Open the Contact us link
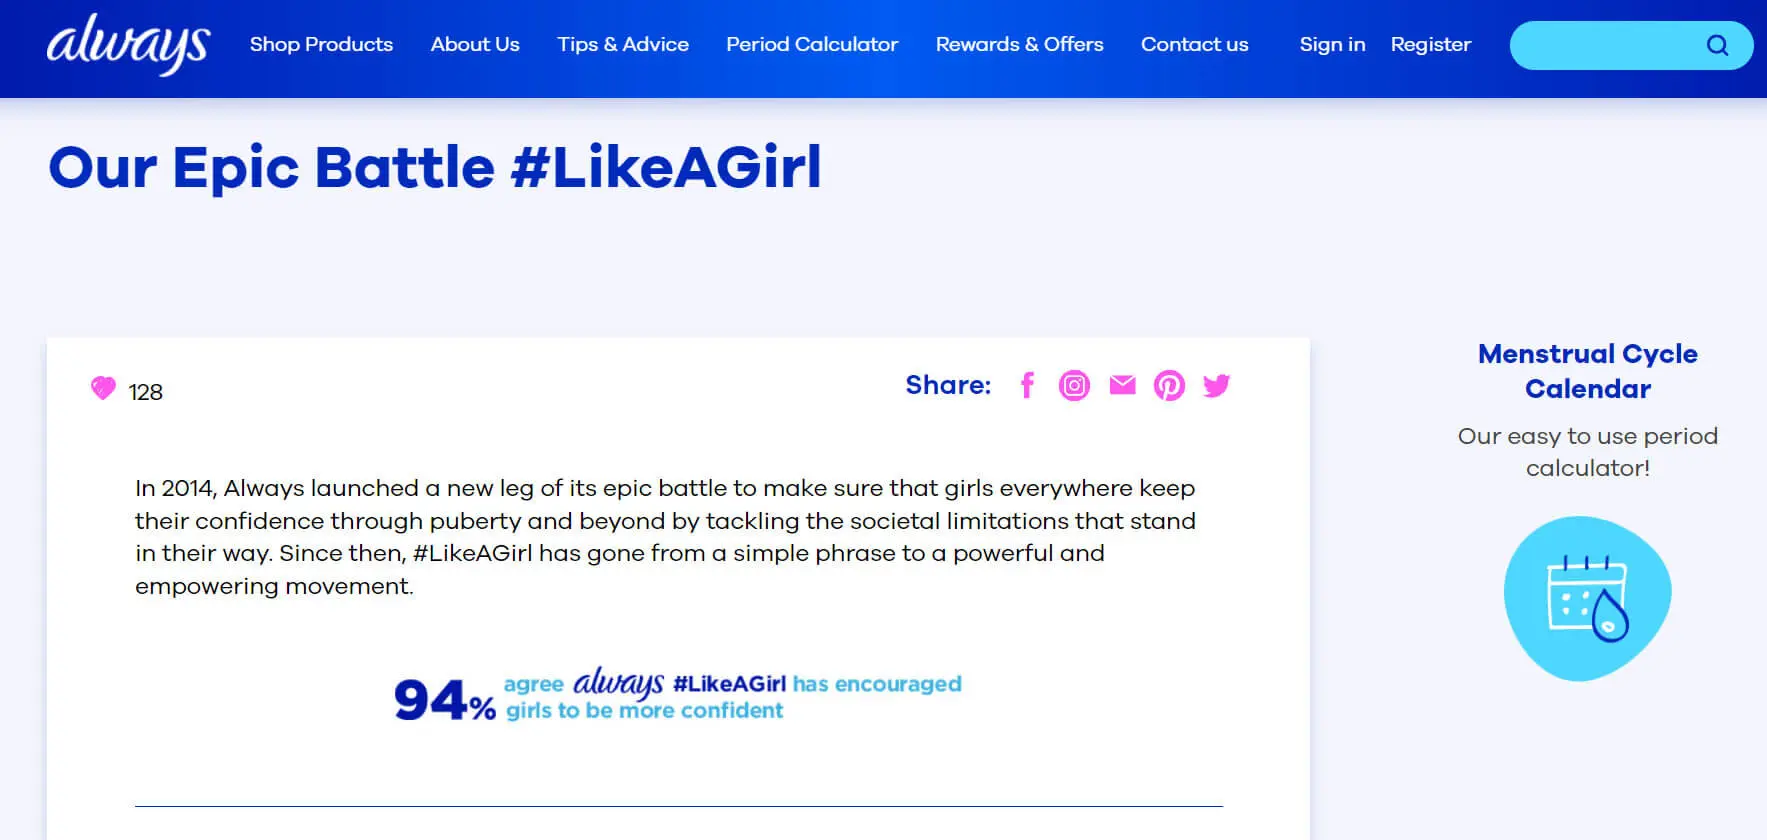 (x=1194, y=44)
